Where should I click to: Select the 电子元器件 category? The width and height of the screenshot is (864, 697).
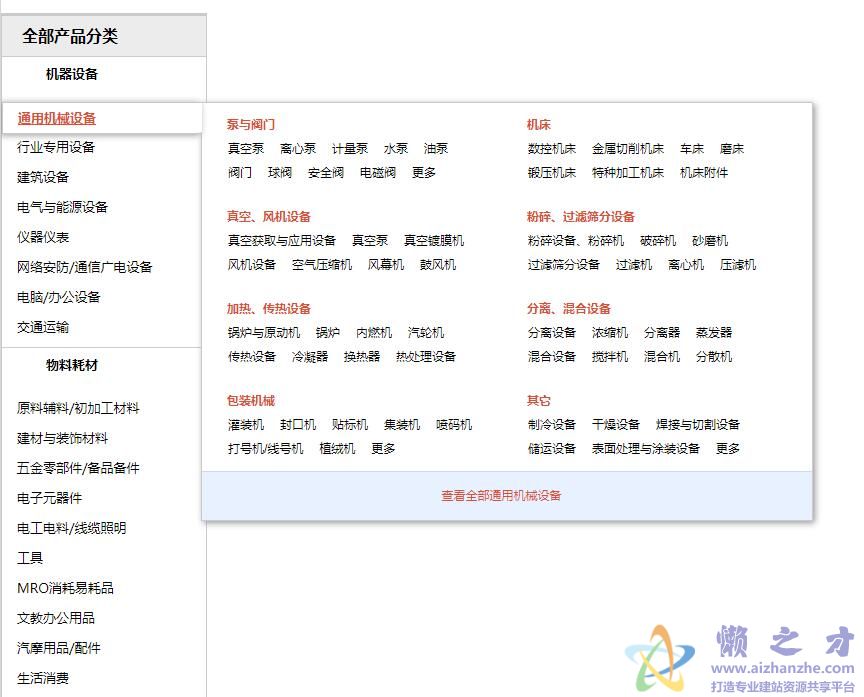(50, 498)
